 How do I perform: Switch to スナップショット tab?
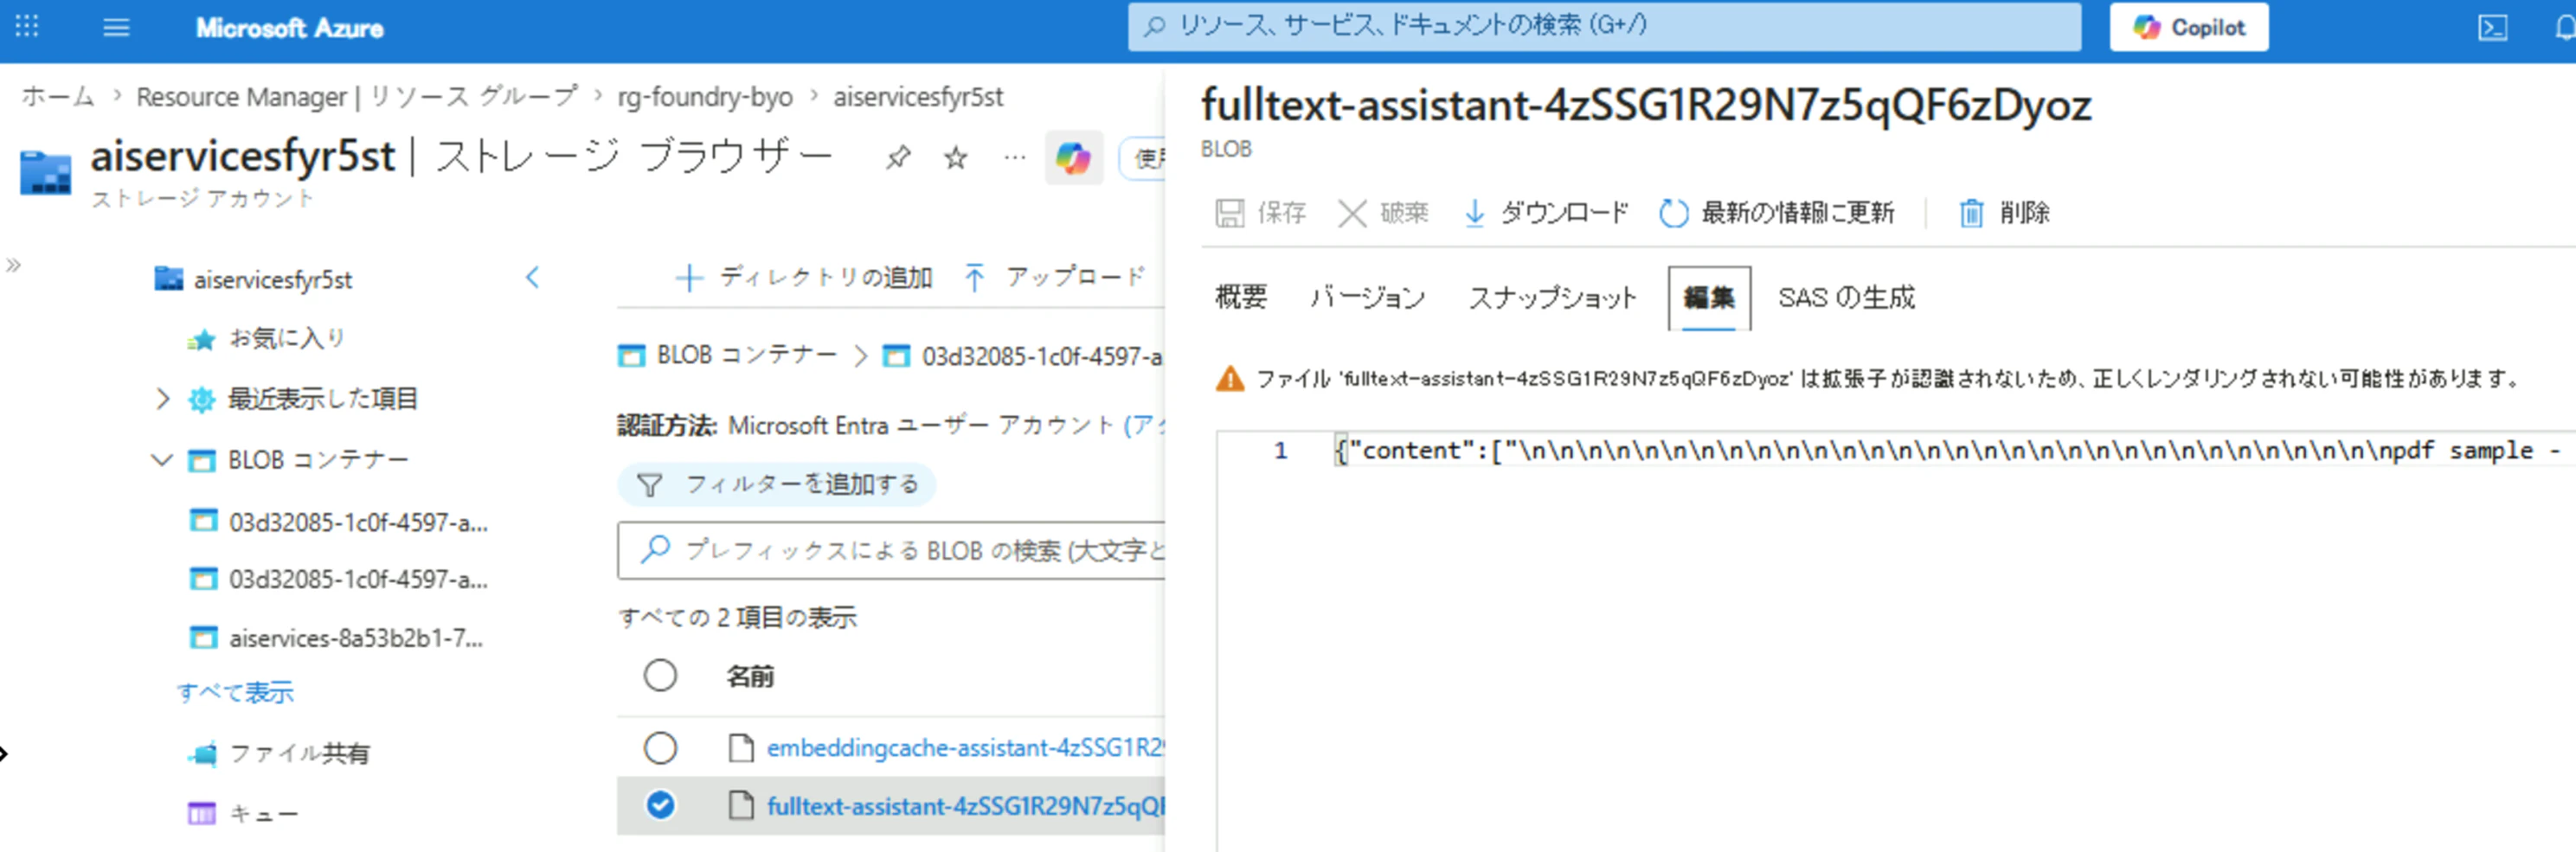tap(1552, 297)
